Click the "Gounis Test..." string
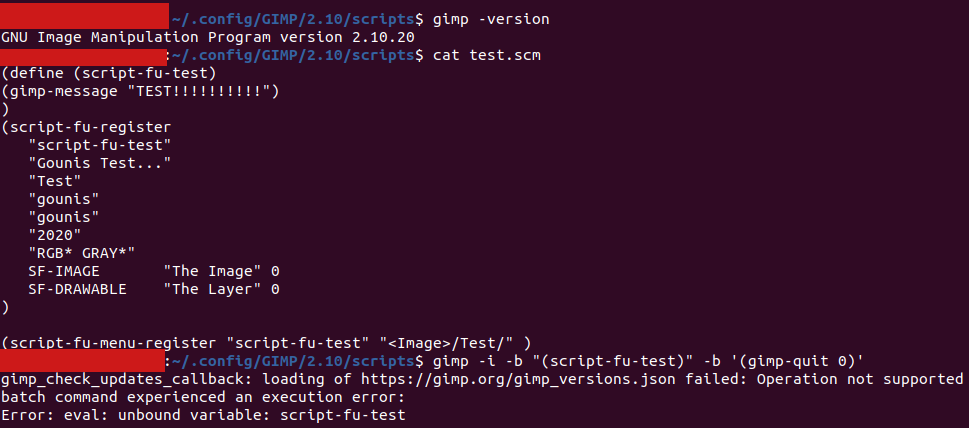 point(100,163)
